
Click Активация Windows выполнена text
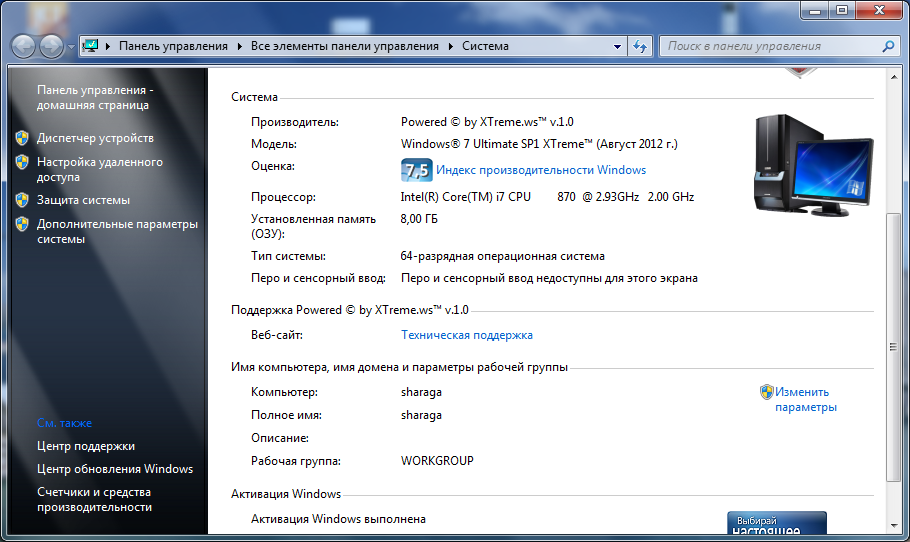pos(338,519)
